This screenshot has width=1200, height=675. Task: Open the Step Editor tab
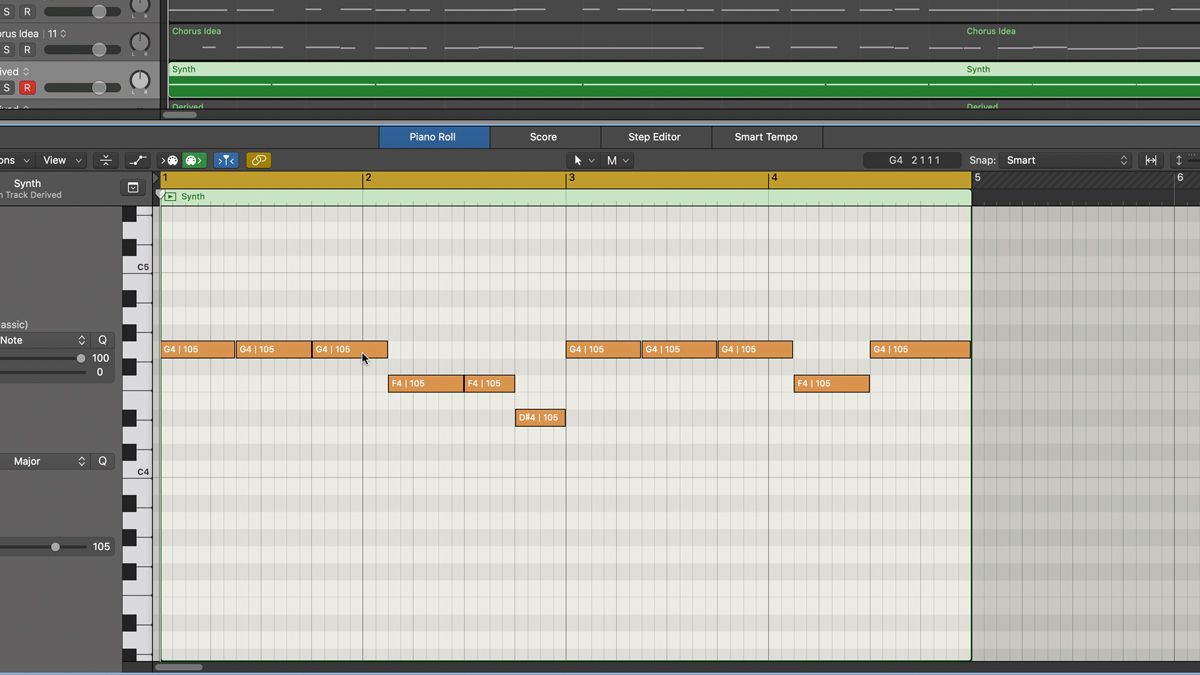(x=655, y=136)
